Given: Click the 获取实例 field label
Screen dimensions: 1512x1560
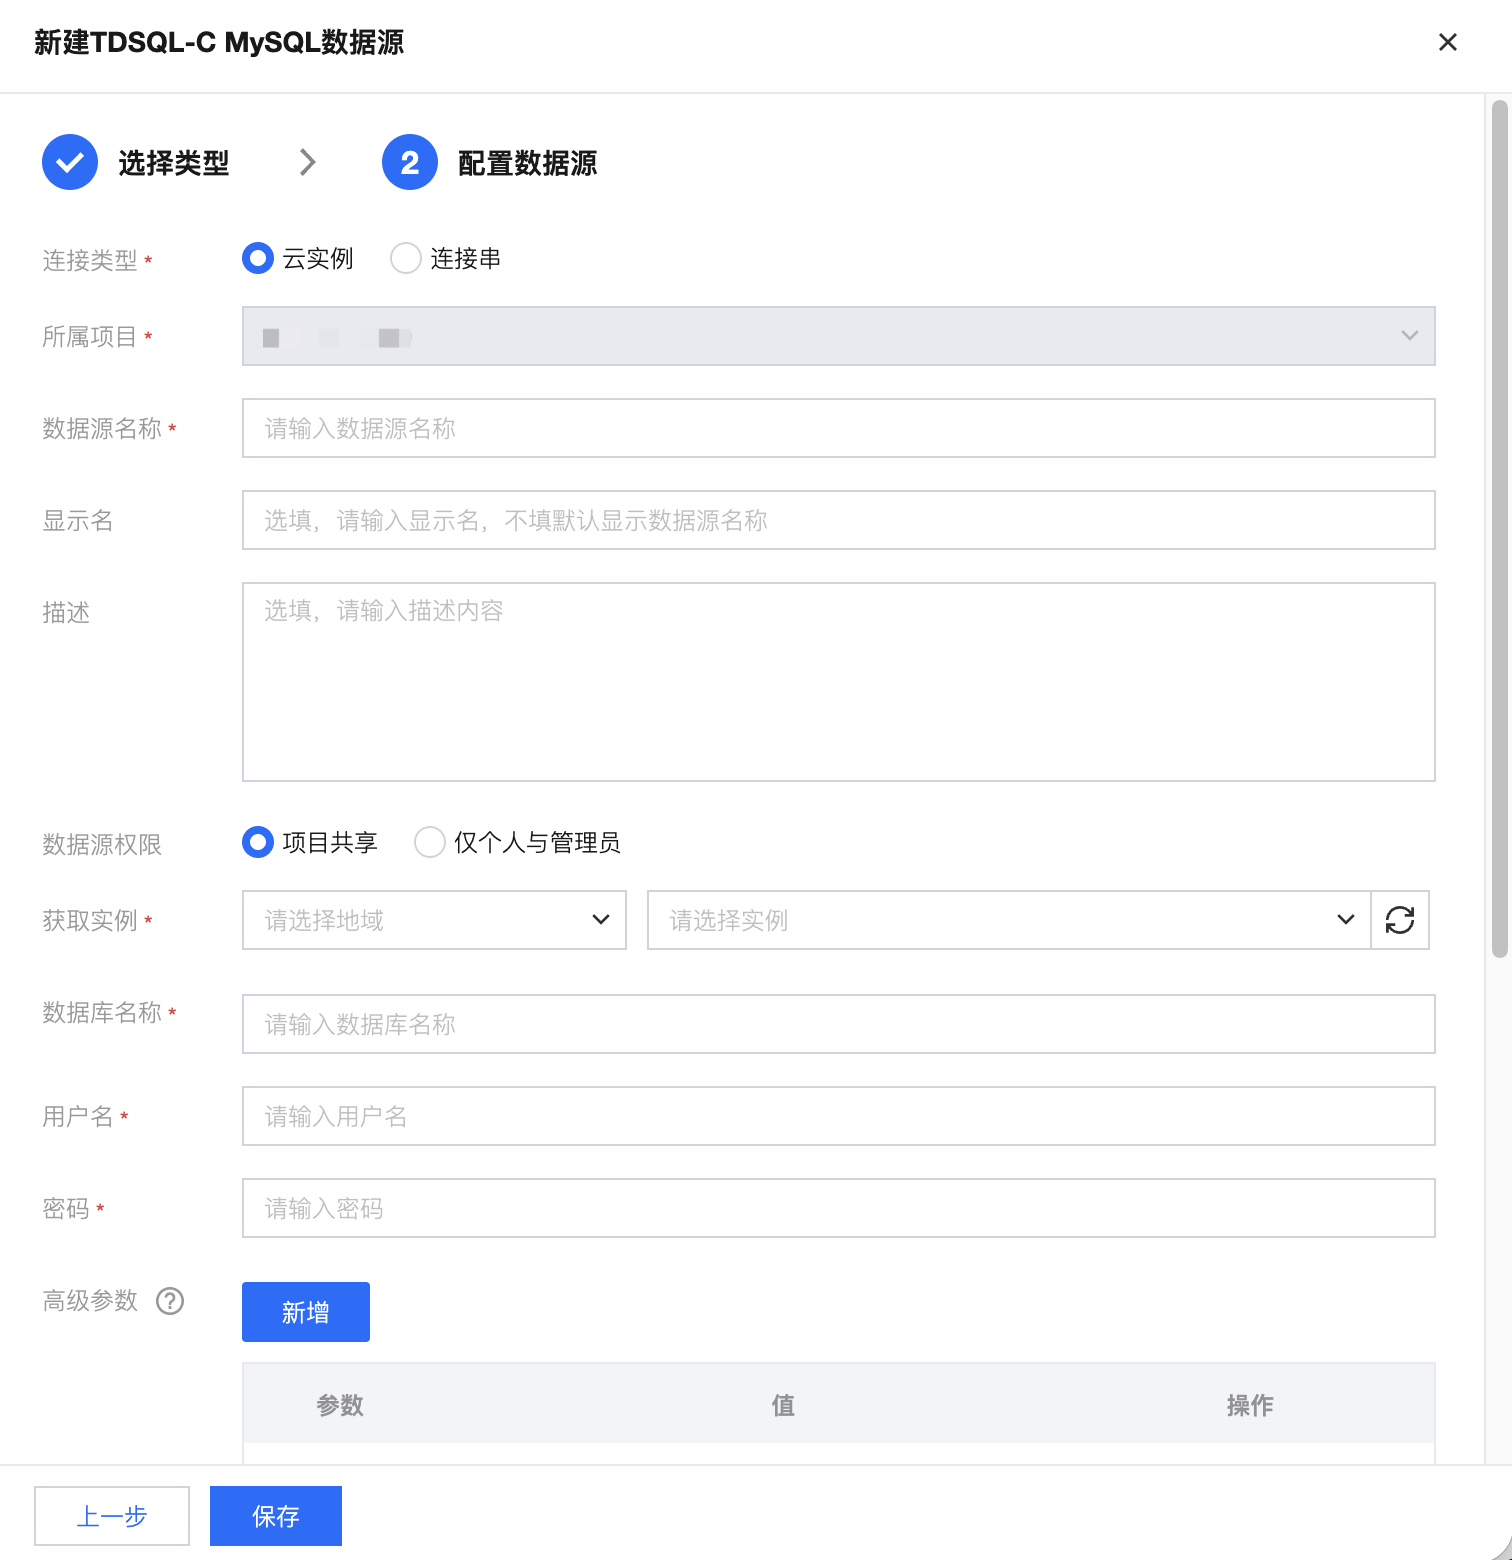Looking at the screenshot, I should [90, 920].
